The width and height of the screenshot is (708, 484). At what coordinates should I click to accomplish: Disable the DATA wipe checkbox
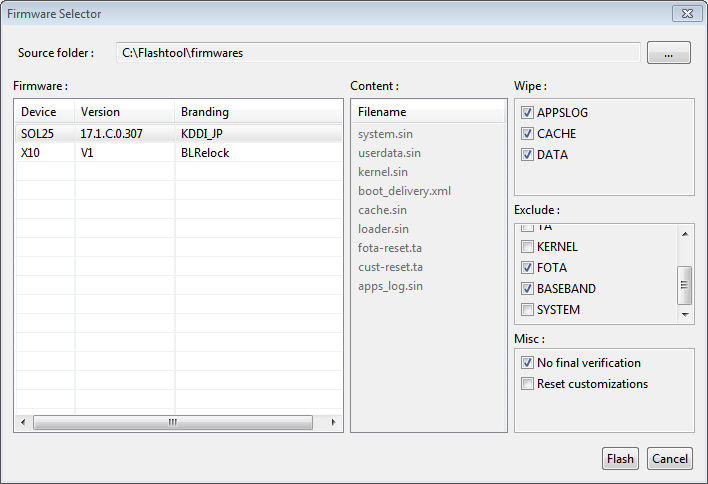[527, 155]
